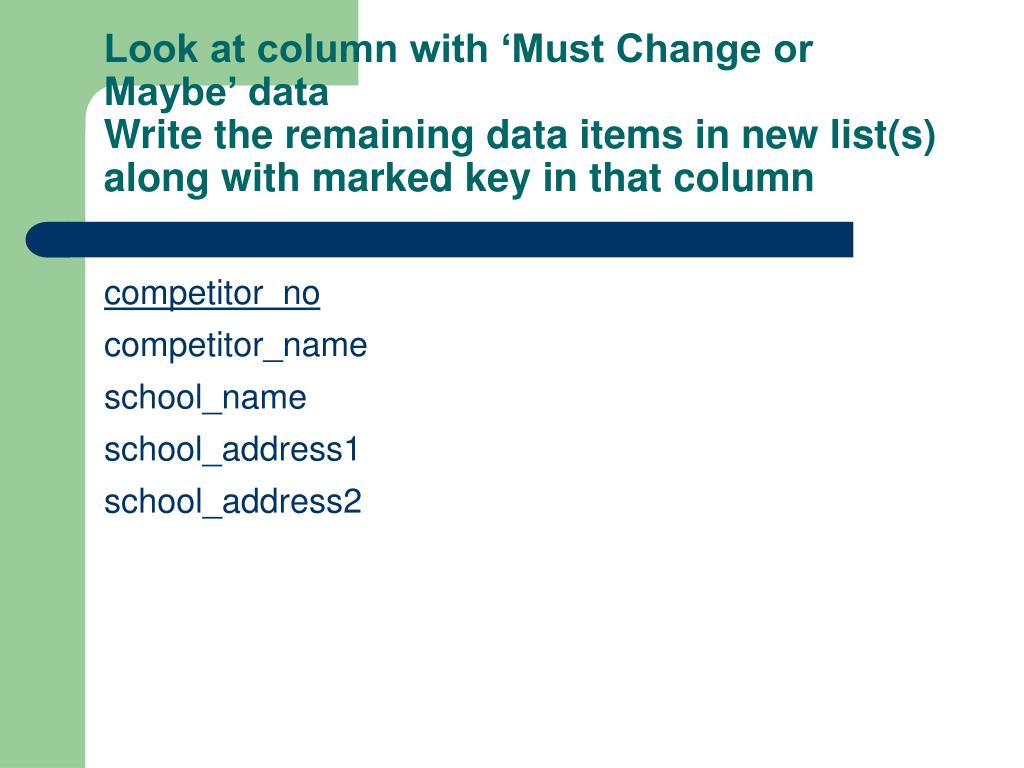Click the school_address2 entry

(x=232, y=502)
